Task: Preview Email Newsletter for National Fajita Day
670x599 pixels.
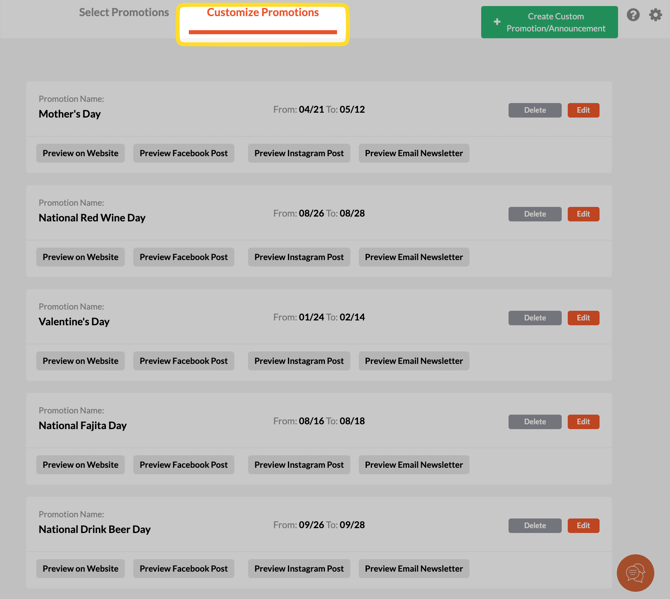Action: (x=414, y=465)
